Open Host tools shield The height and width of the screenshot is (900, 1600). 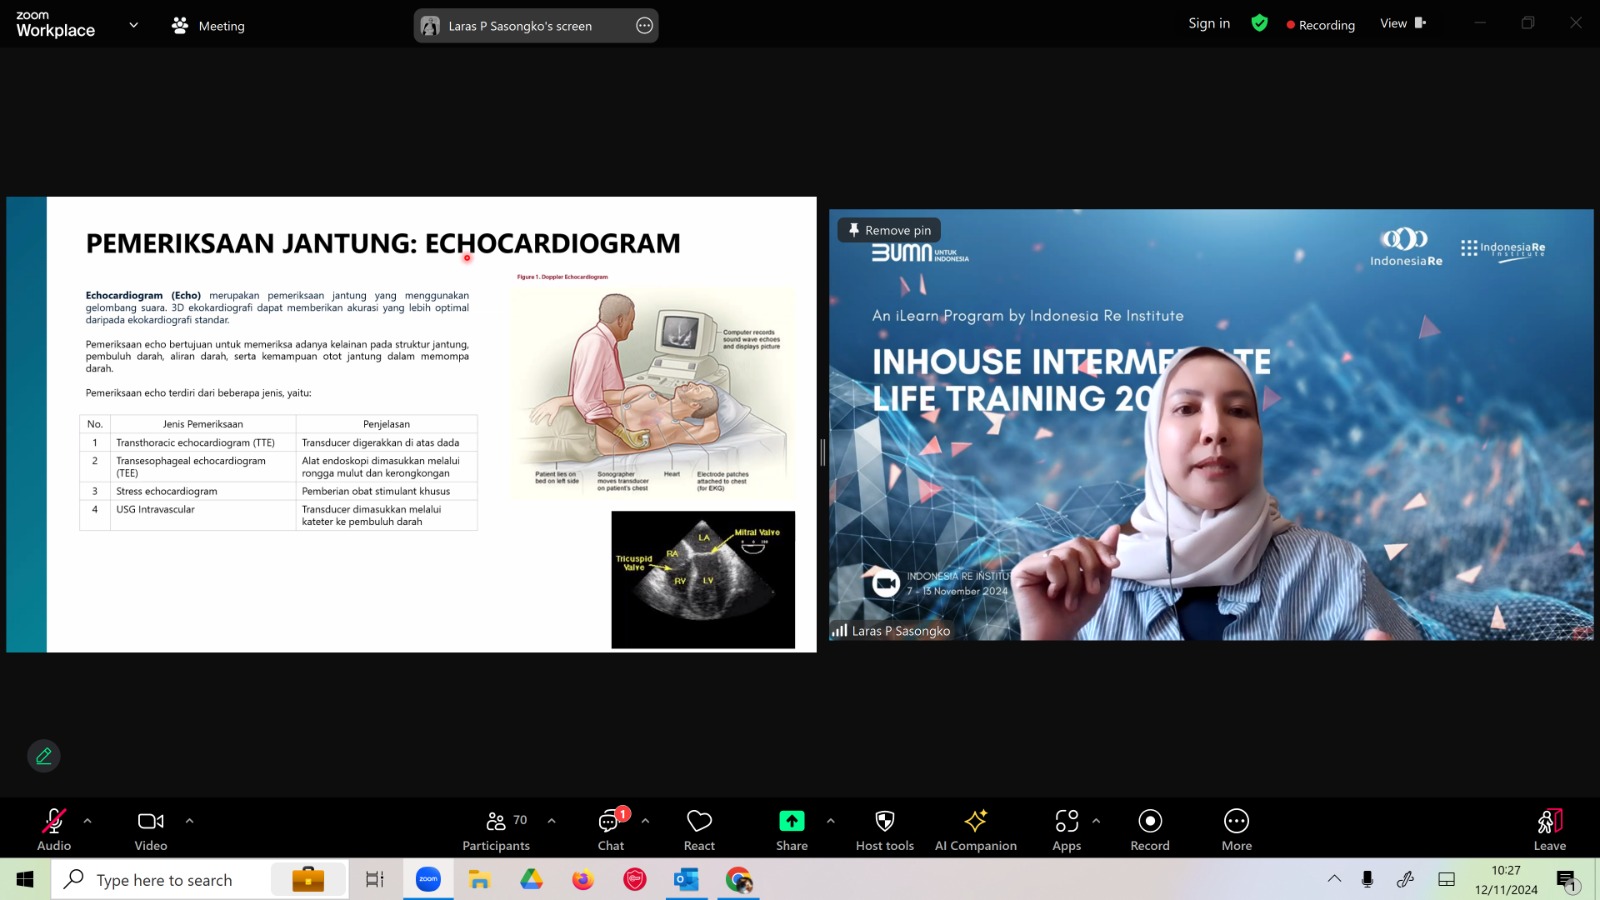pos(885,829)
